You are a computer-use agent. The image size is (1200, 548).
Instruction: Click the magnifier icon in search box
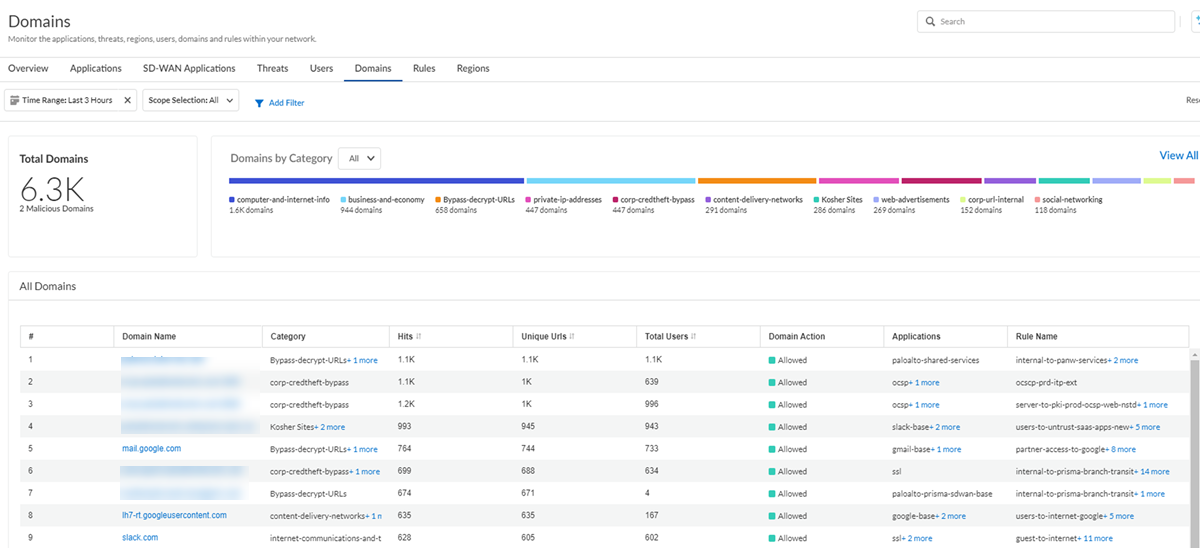[930, 21]
